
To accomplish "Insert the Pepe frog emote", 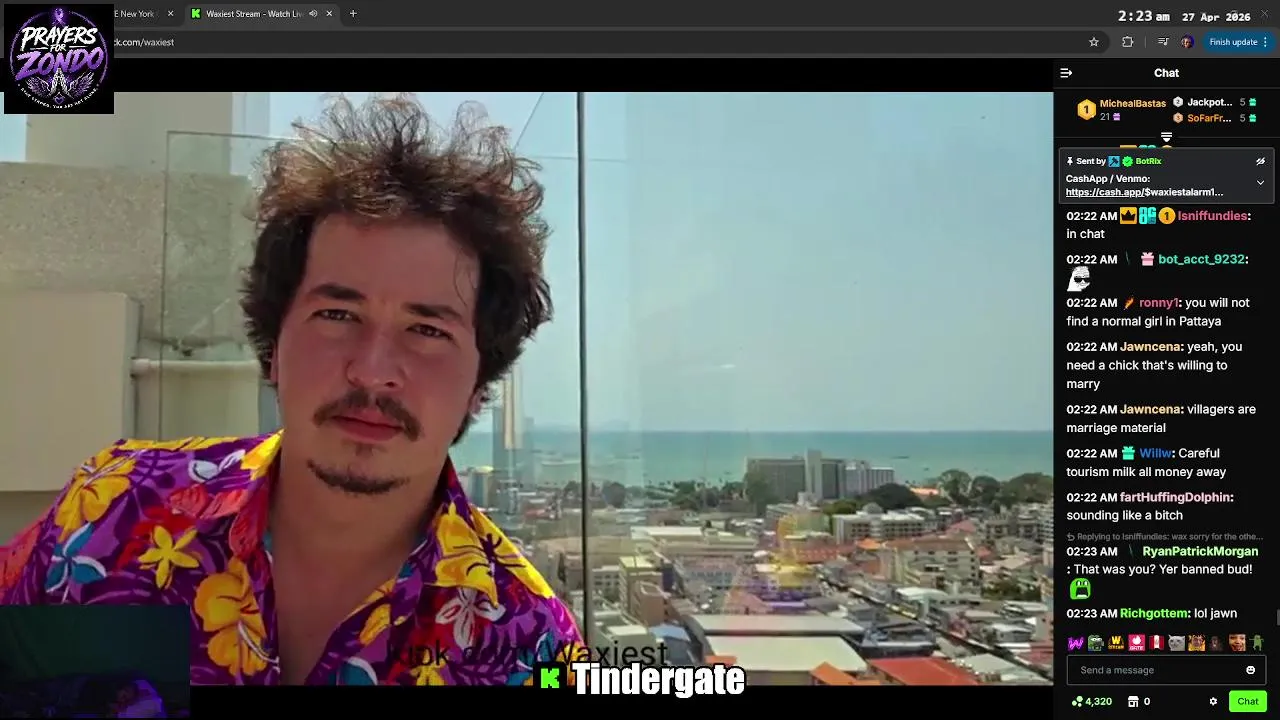I will click(1096, 643).
